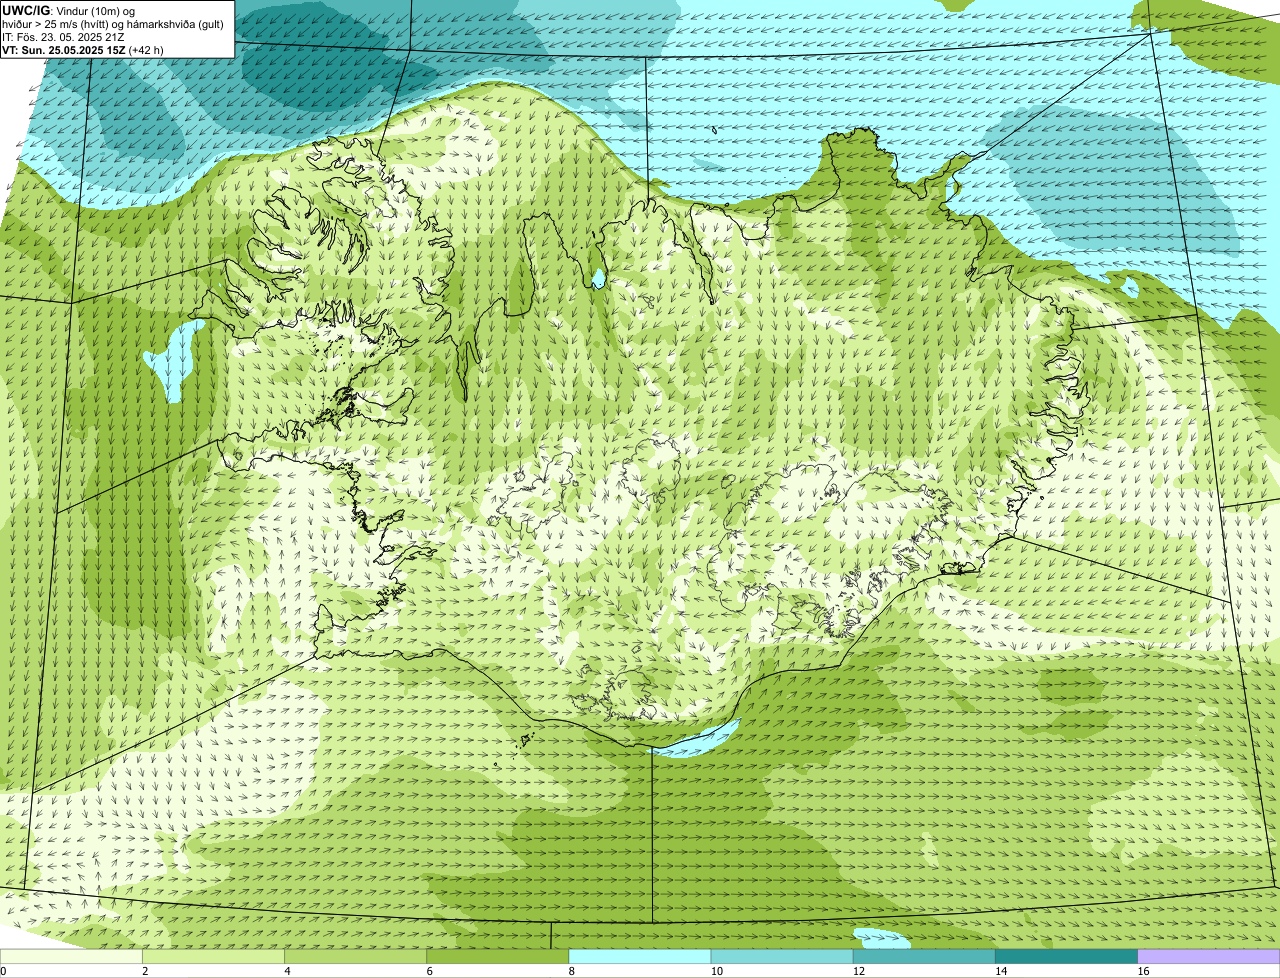This screenshot has height=978, width=1280.
Task: Click the '4' label on the color scale
Action: click(x=287, y=971)
